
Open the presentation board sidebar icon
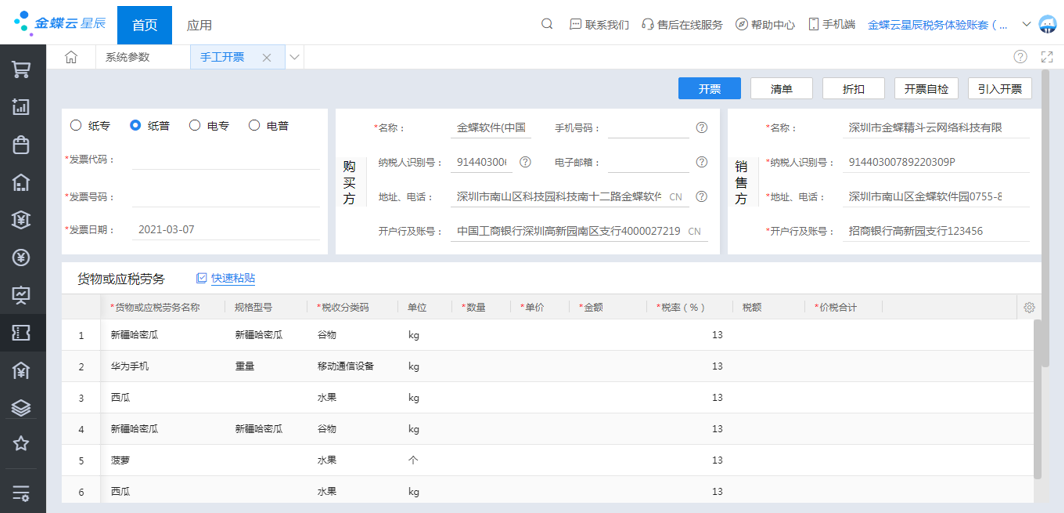pyautogui.click(x=22, y=294)
